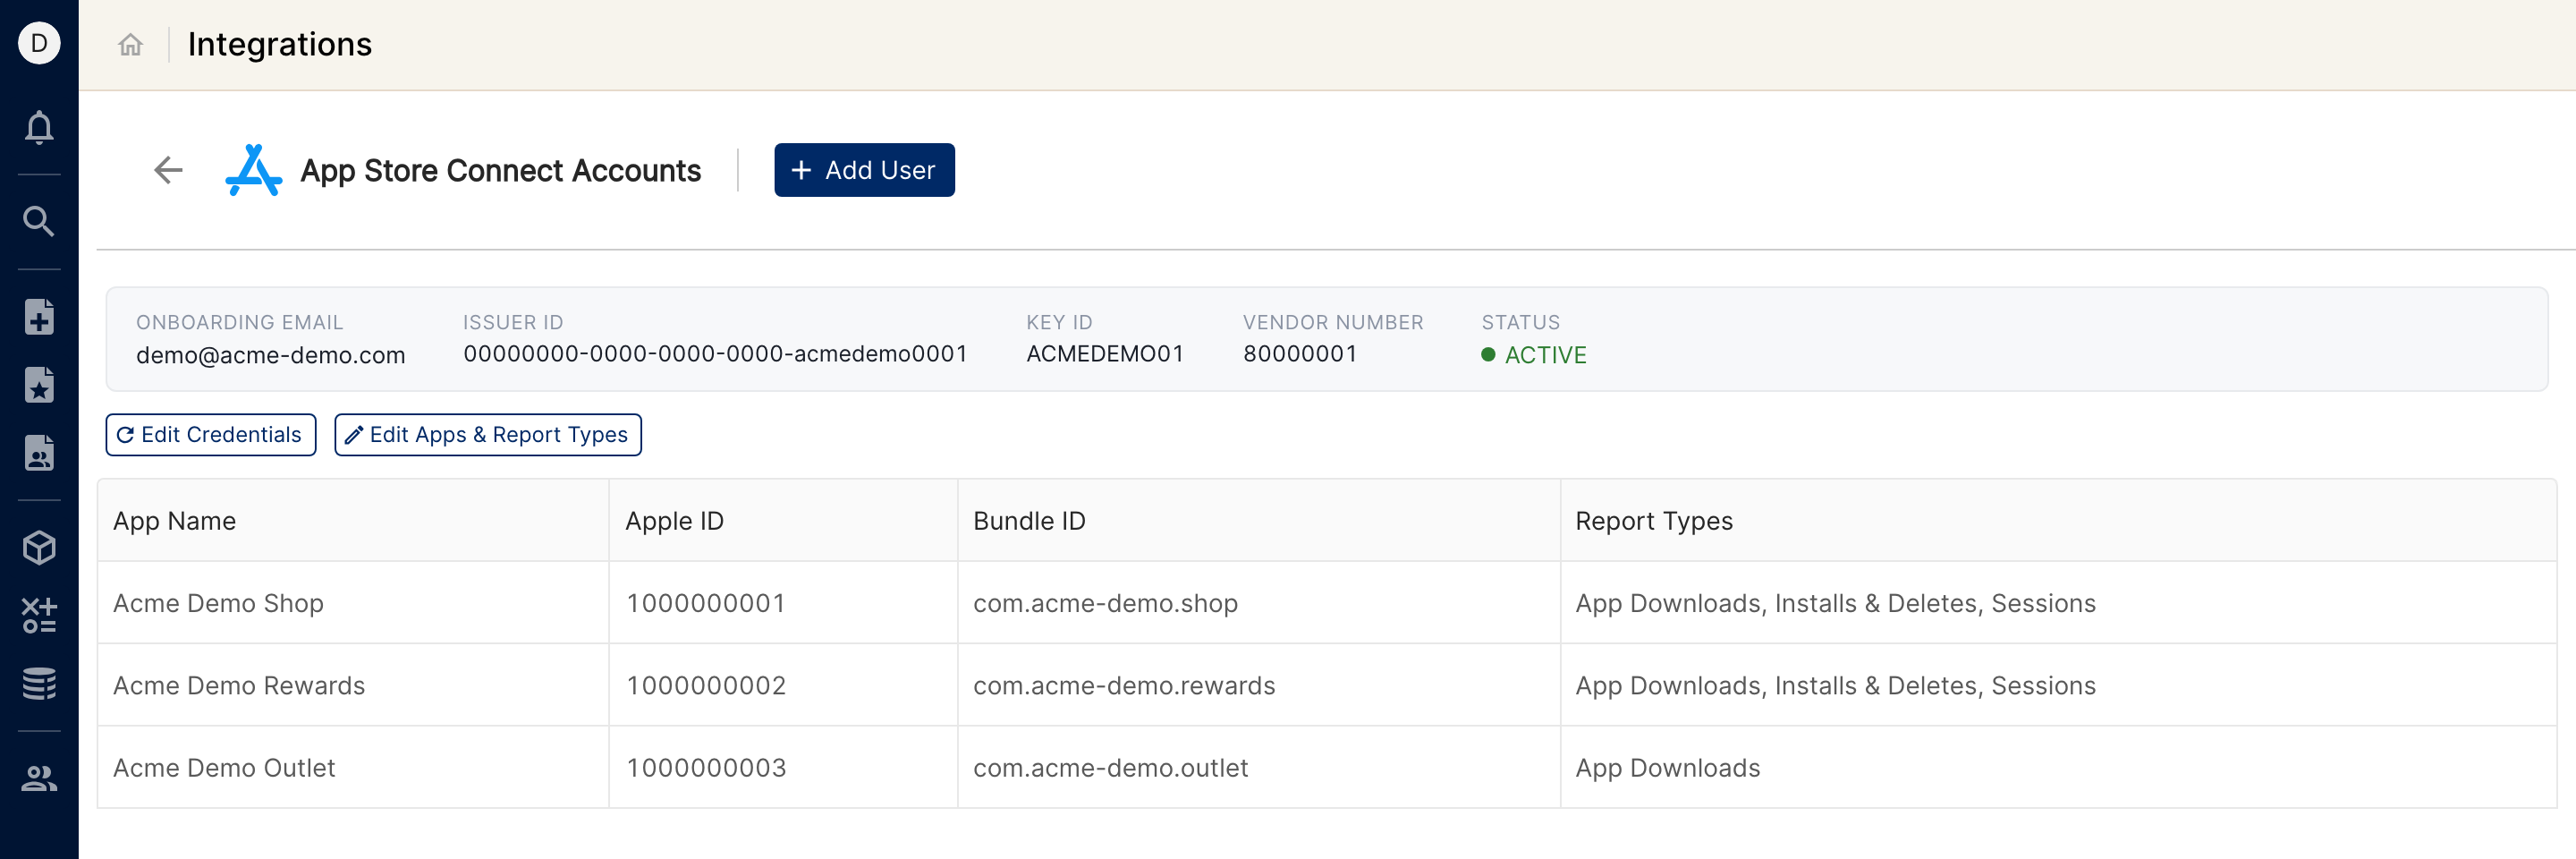Open notifications bell in sidebar

39,127
